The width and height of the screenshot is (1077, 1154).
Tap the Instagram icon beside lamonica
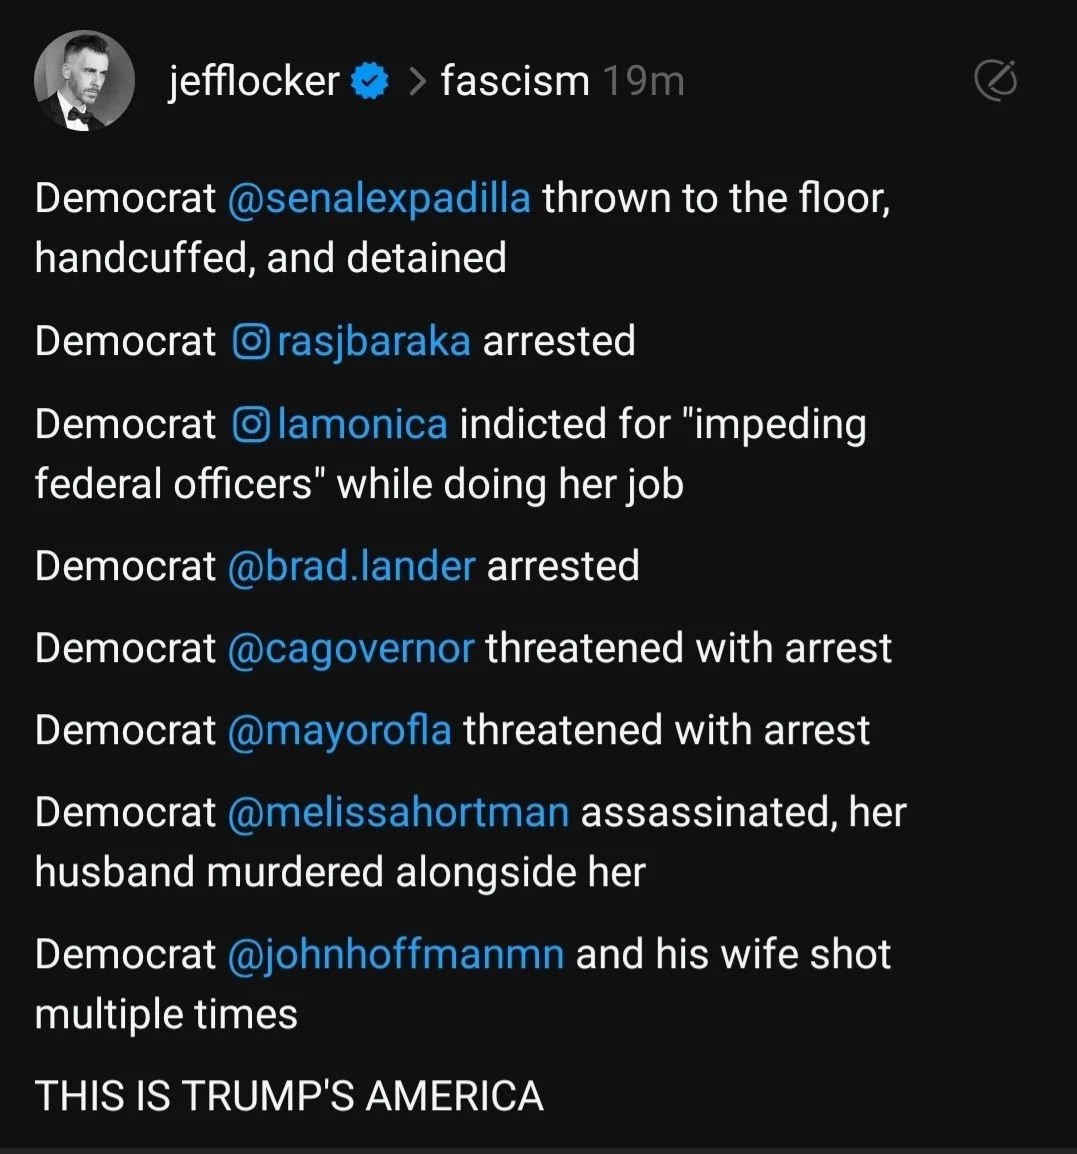(x=251, y=425)
